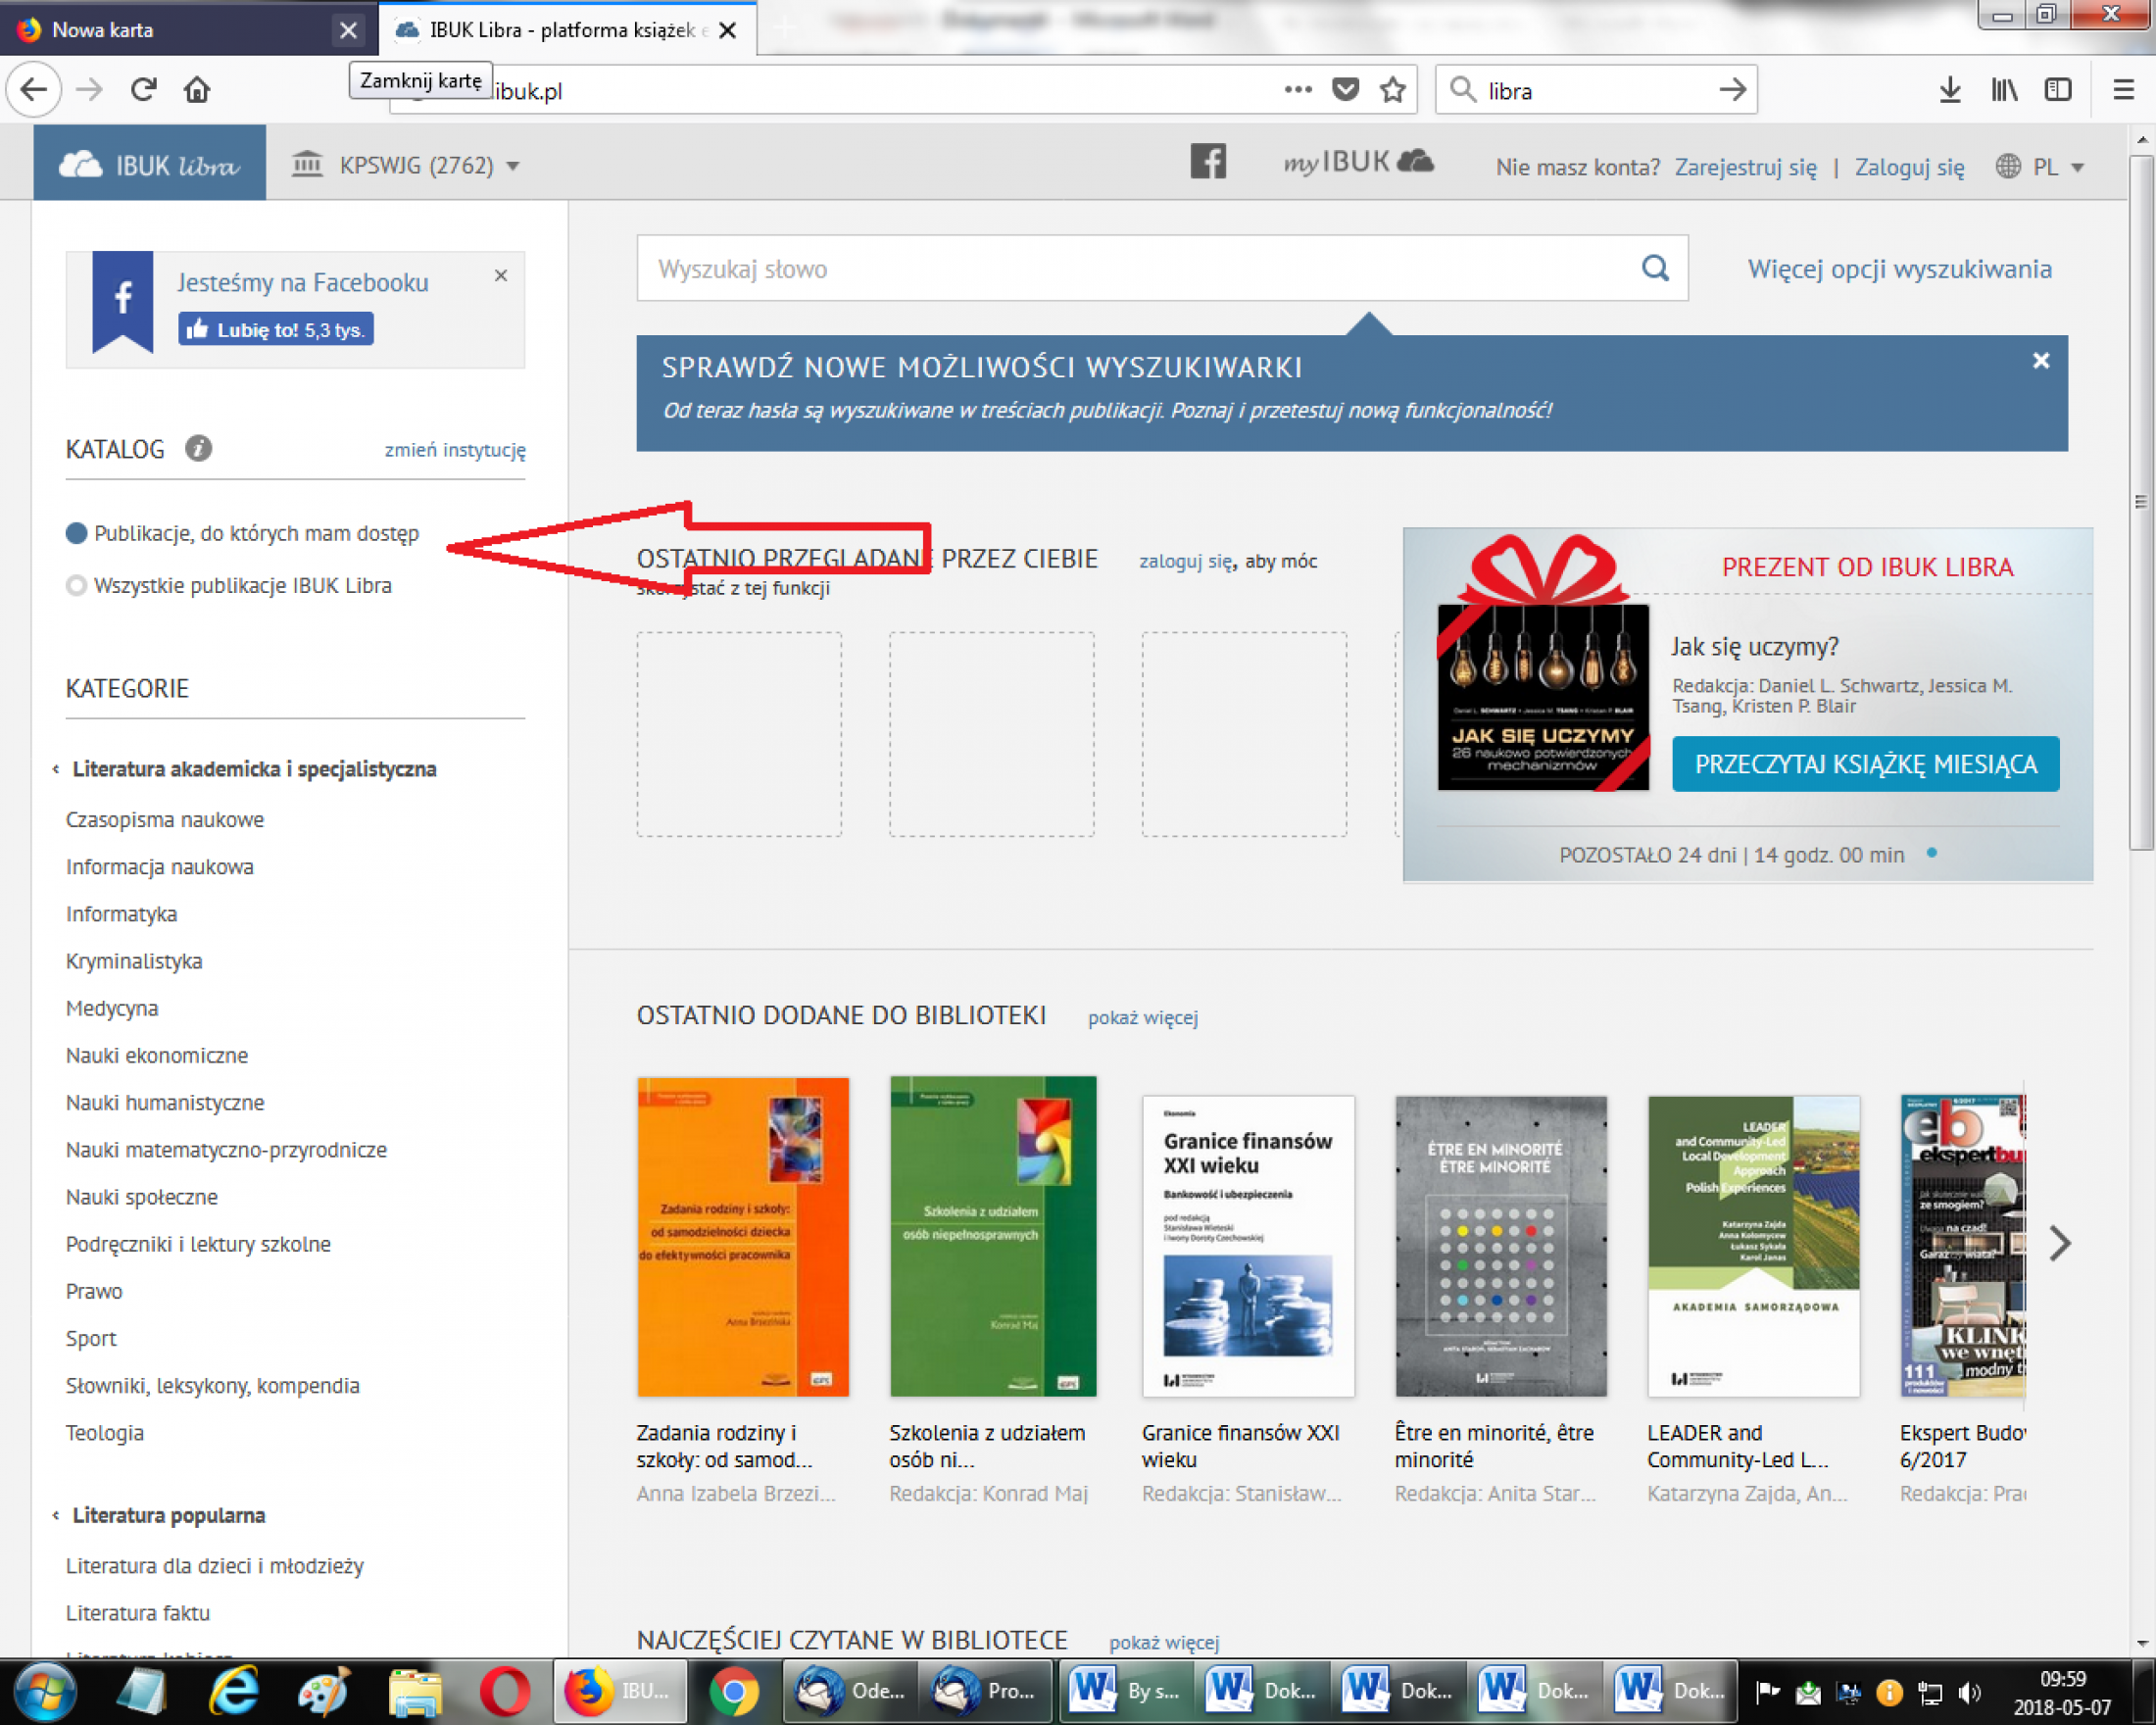Screen dimensions: 2156x1725
Task: Open Jak się uczymy book cover
Action: [1543, 696]
